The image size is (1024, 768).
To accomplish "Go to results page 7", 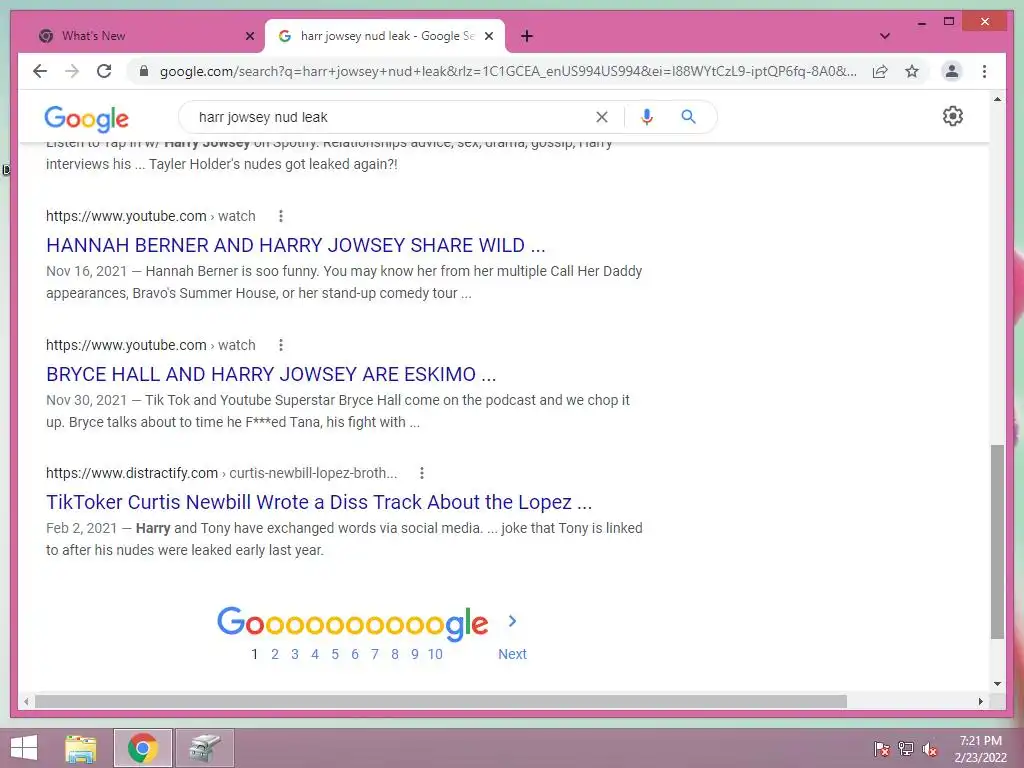I will tap(375, 654).
